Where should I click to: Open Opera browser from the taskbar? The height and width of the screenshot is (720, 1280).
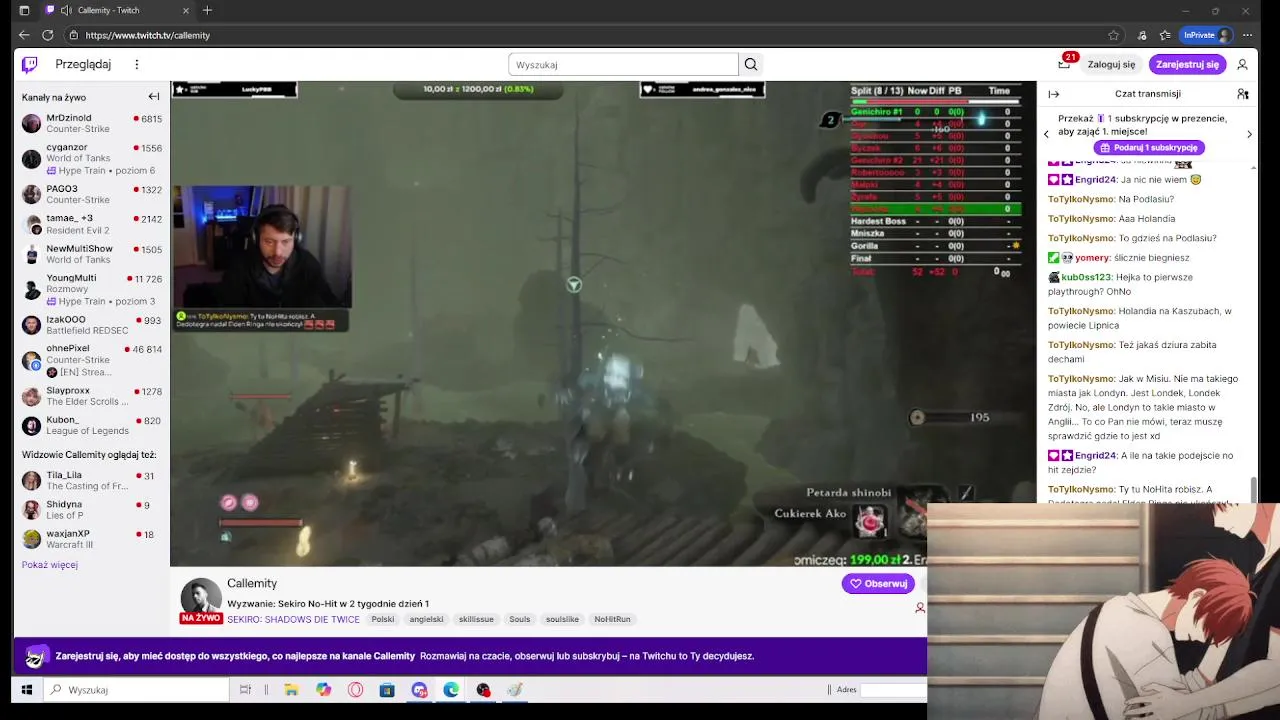(355, 690)
